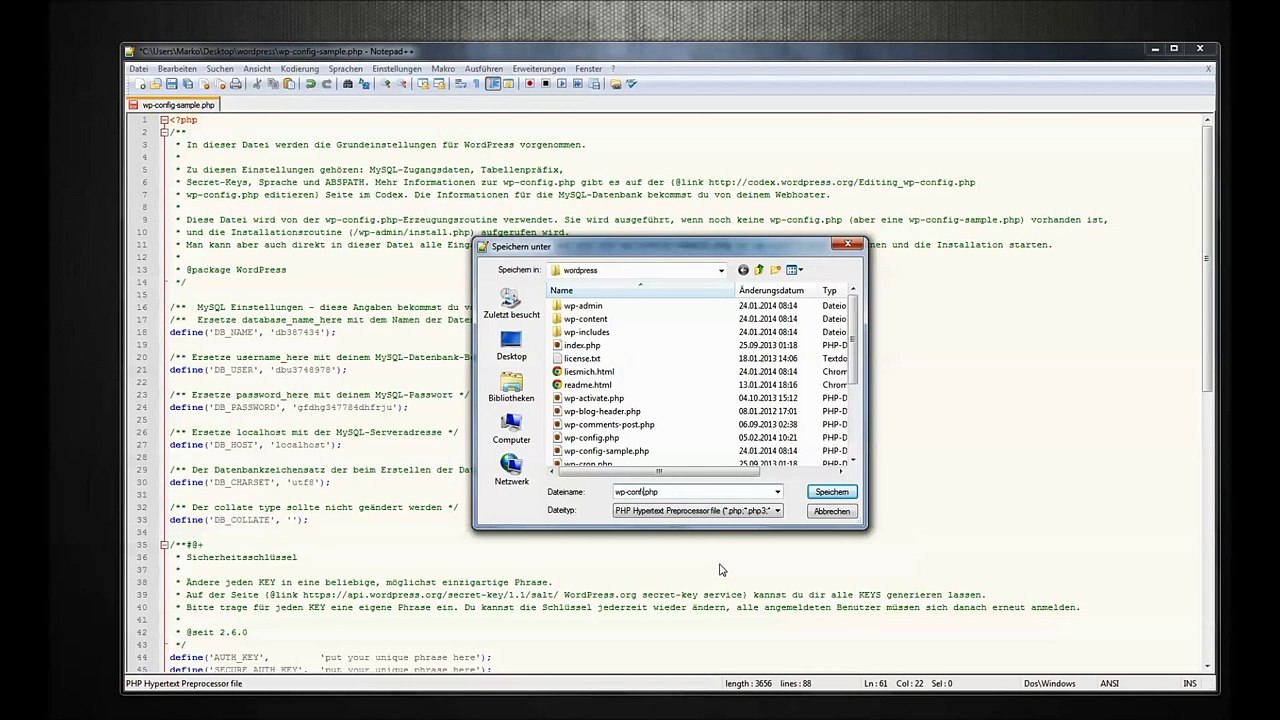Toggle the Indent Guide toolbar icon
1280x720 pixels.
point(492,84)
